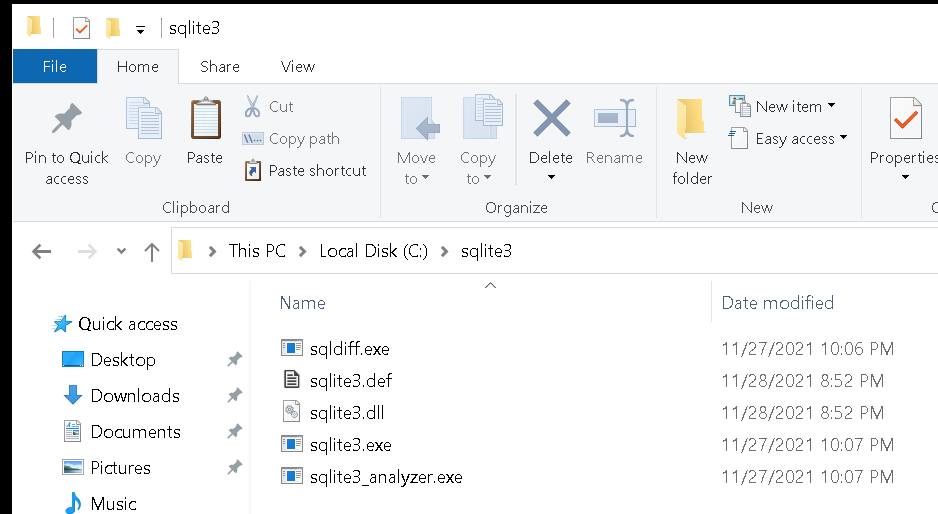Click the New folder icon

pos(692,118)
